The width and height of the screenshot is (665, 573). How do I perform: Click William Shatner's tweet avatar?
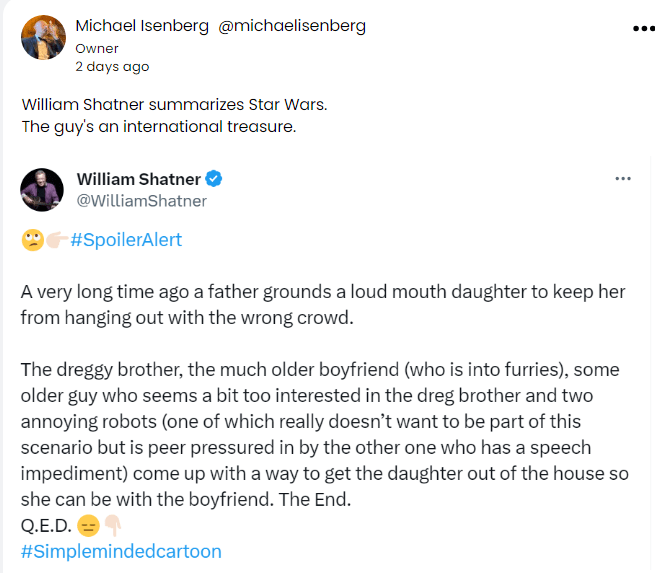point(43,190)
